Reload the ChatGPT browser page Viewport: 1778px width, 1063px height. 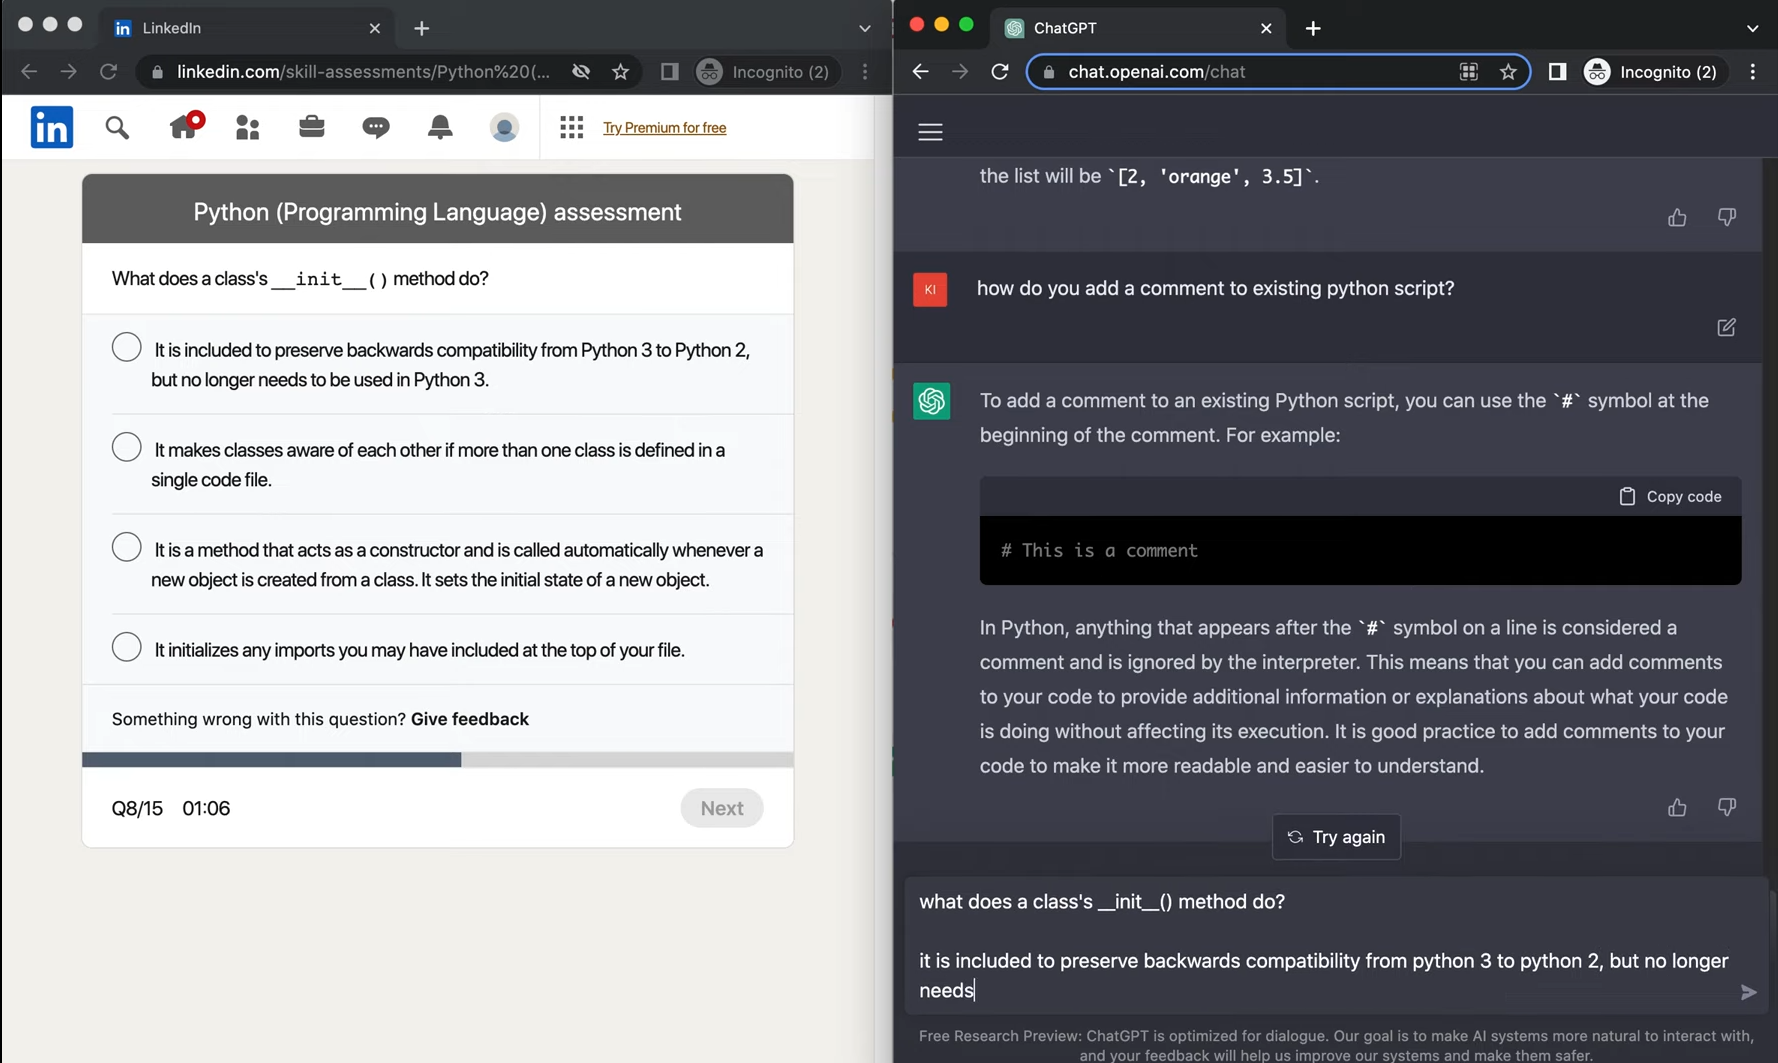click(x=1000, y=72)
